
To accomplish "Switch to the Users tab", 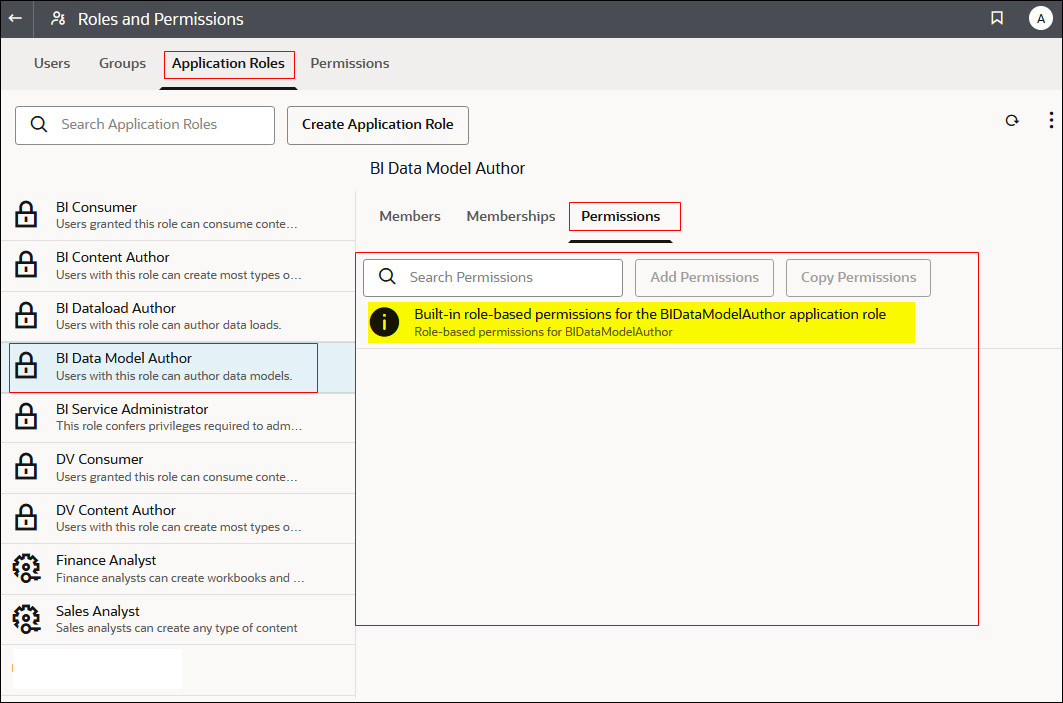I will (52, 63).
